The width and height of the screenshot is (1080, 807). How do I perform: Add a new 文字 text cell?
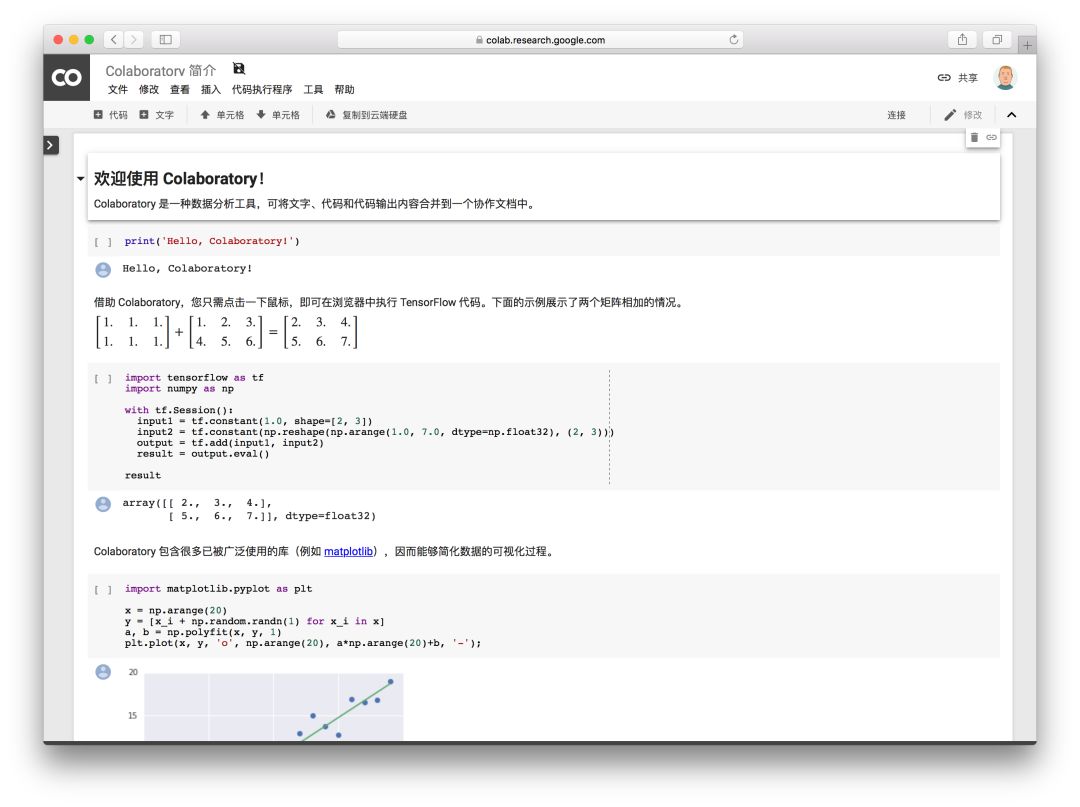[x=157, y=115]
